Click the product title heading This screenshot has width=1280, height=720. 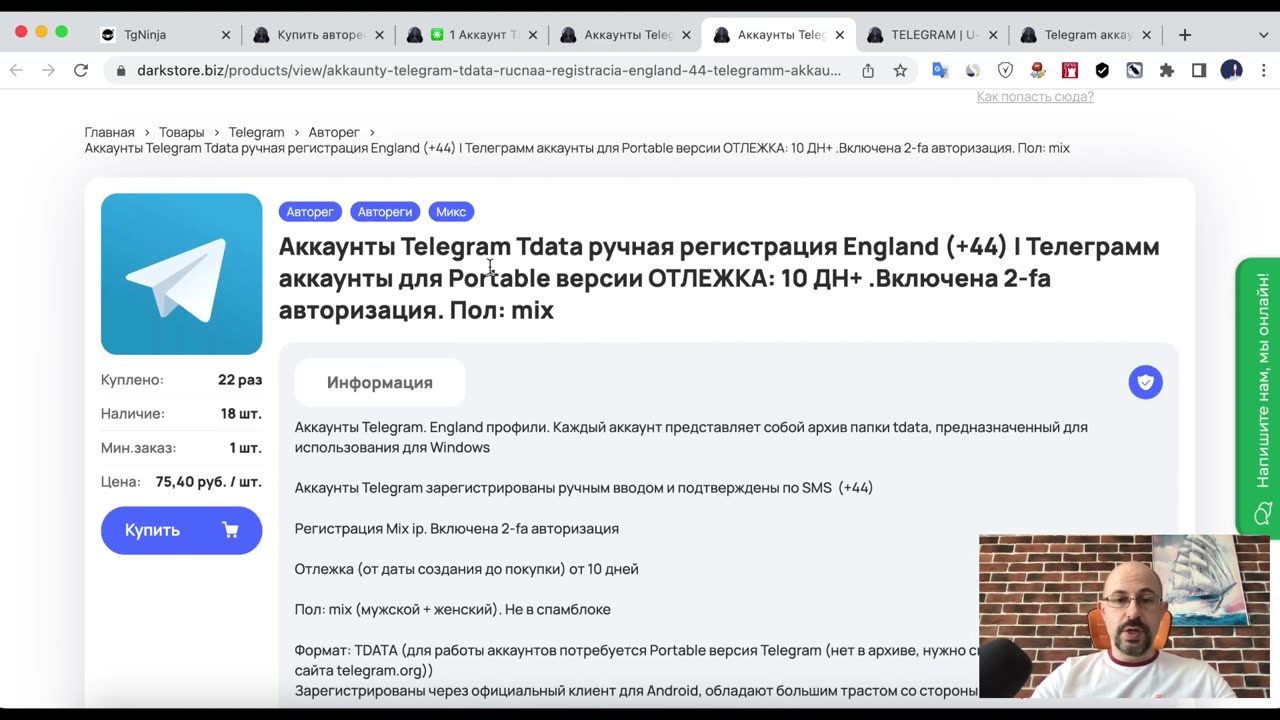tap(719, 278)
